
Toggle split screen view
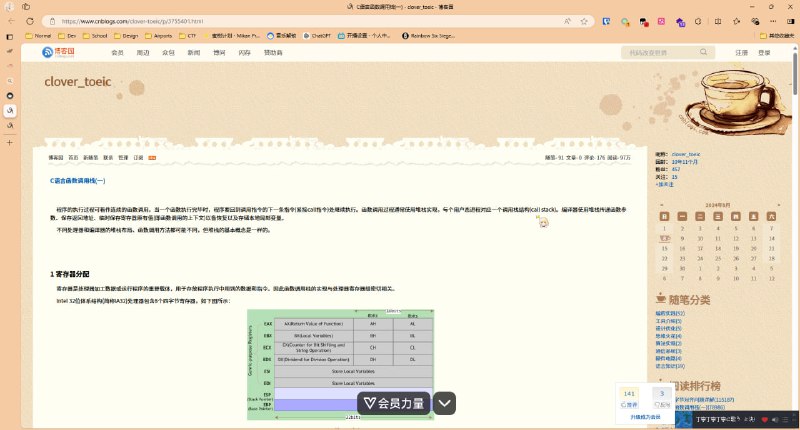pyautogui.click(x=718, y=21)
